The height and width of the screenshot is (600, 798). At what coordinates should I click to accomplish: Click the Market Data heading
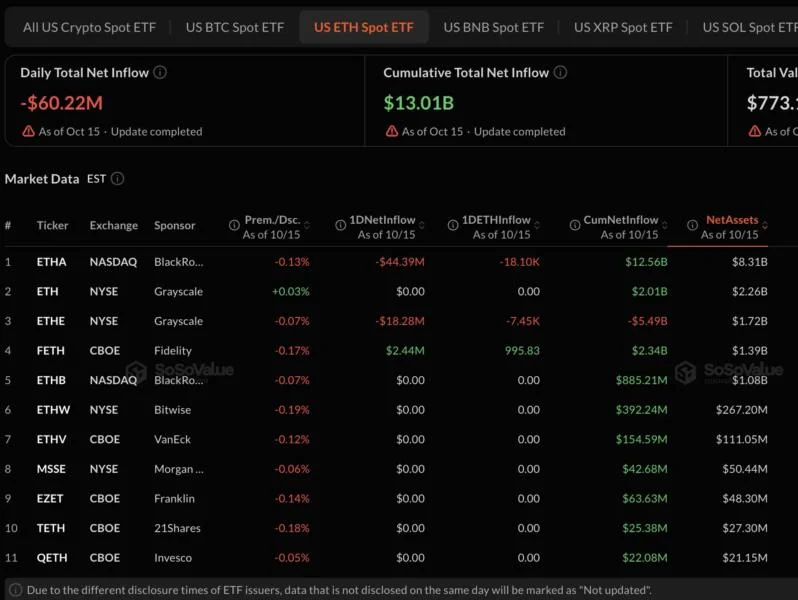[x=42, y=179]
